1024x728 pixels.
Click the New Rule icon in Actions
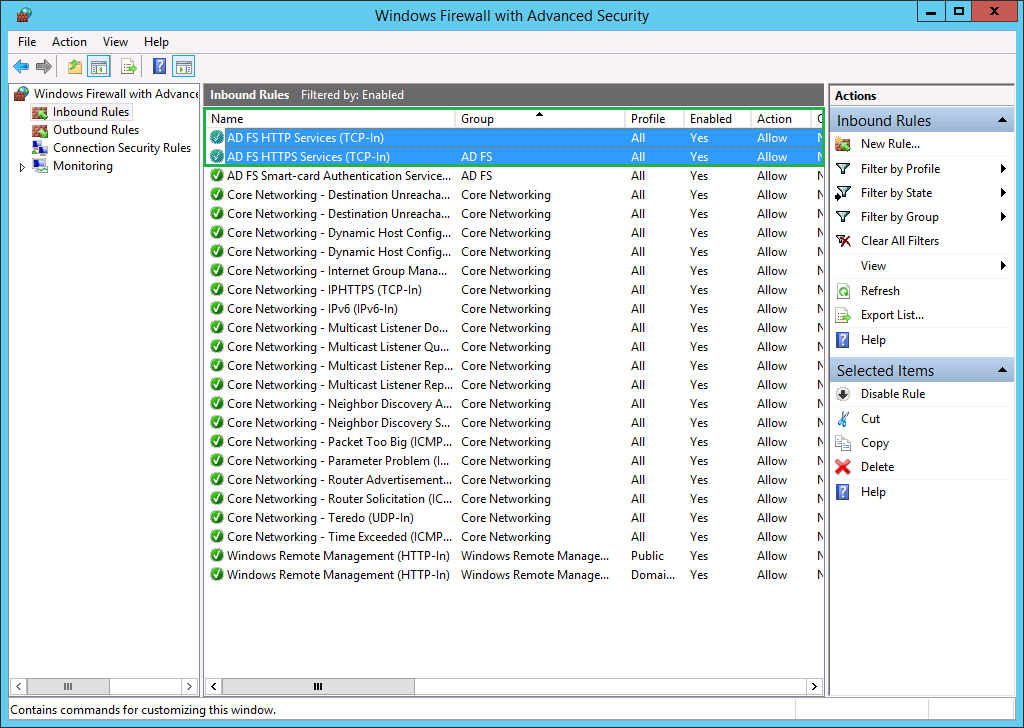pyautogui.click(x=843, y=144)
